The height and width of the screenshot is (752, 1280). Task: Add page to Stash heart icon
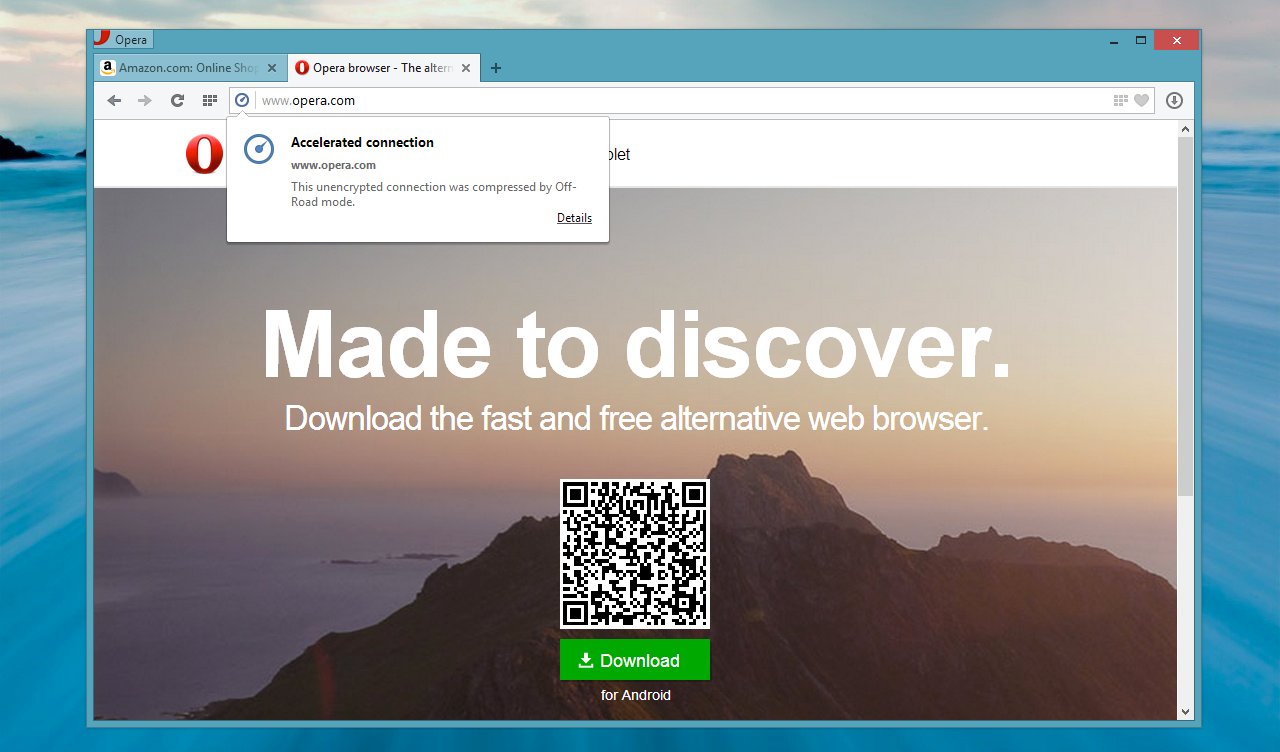[x=1142, y=100]
